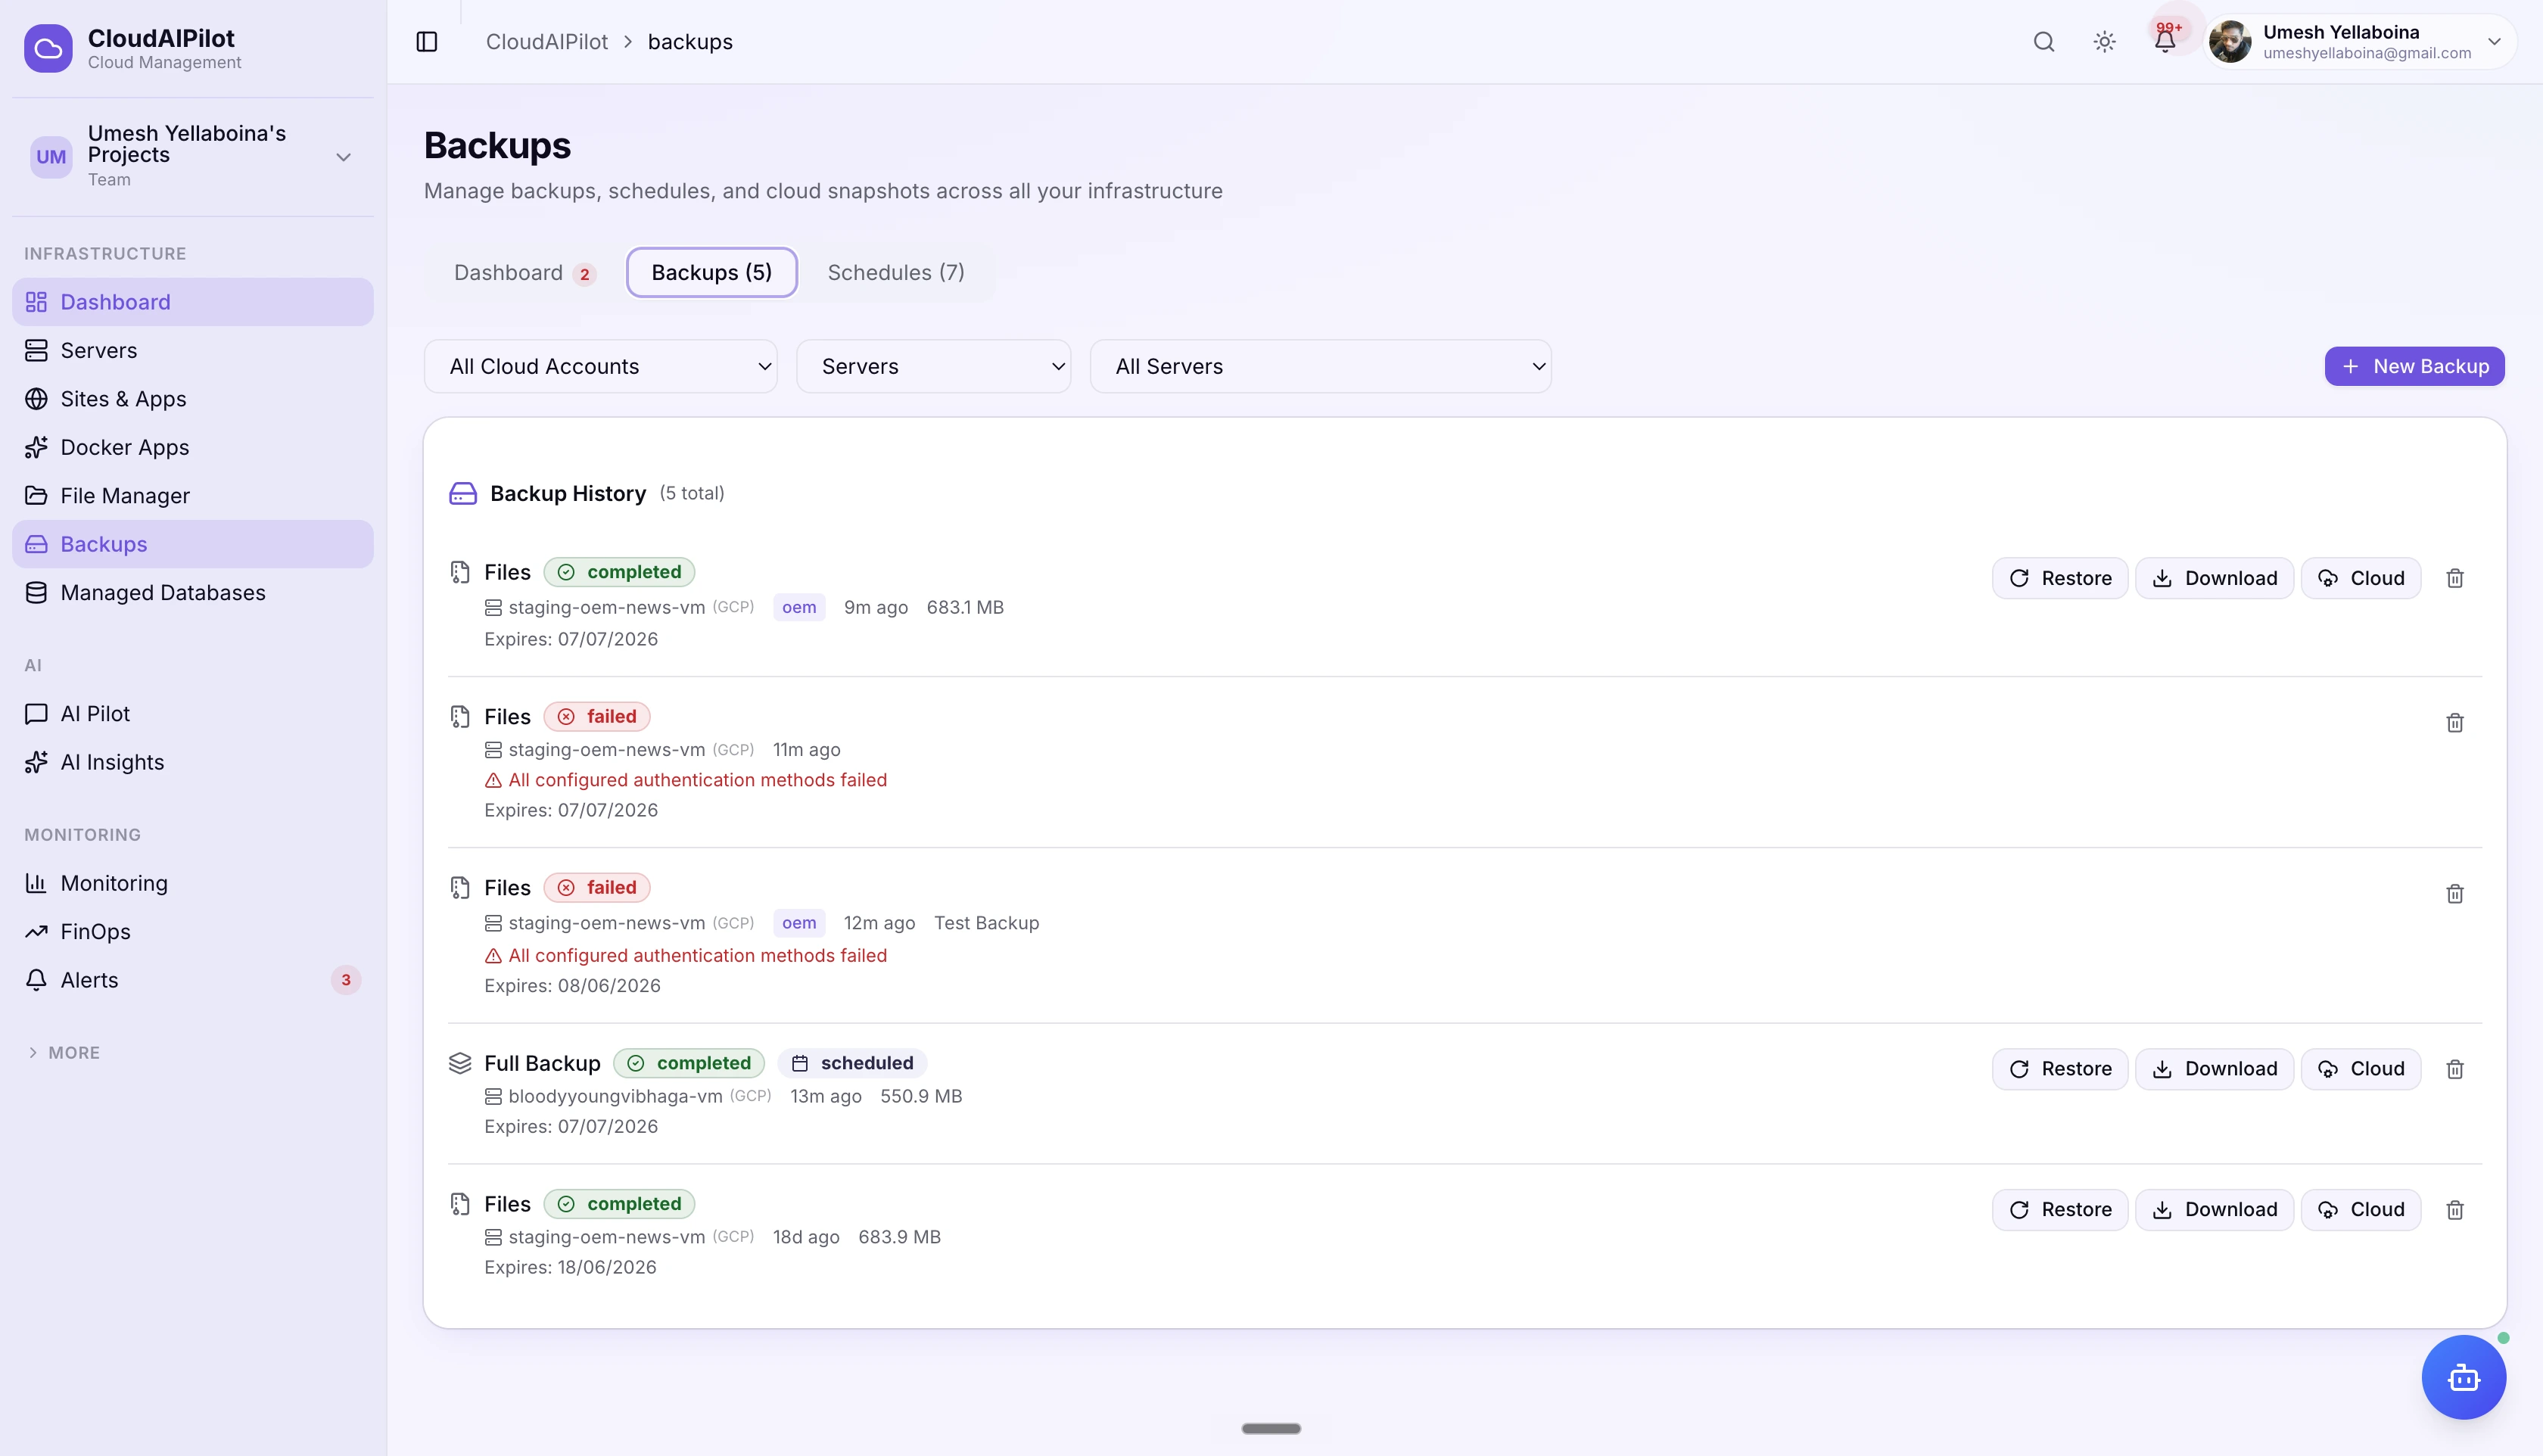Viewport: 2543px width, 1456px height.
Task: Click bloodyyoungvibhaga-vm server name
Action: (615, 1097)
